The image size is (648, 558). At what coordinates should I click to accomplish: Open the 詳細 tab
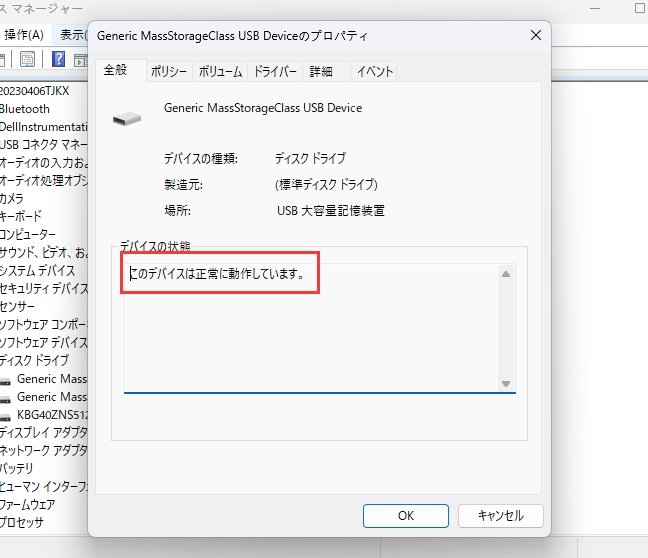pos(326,72)
